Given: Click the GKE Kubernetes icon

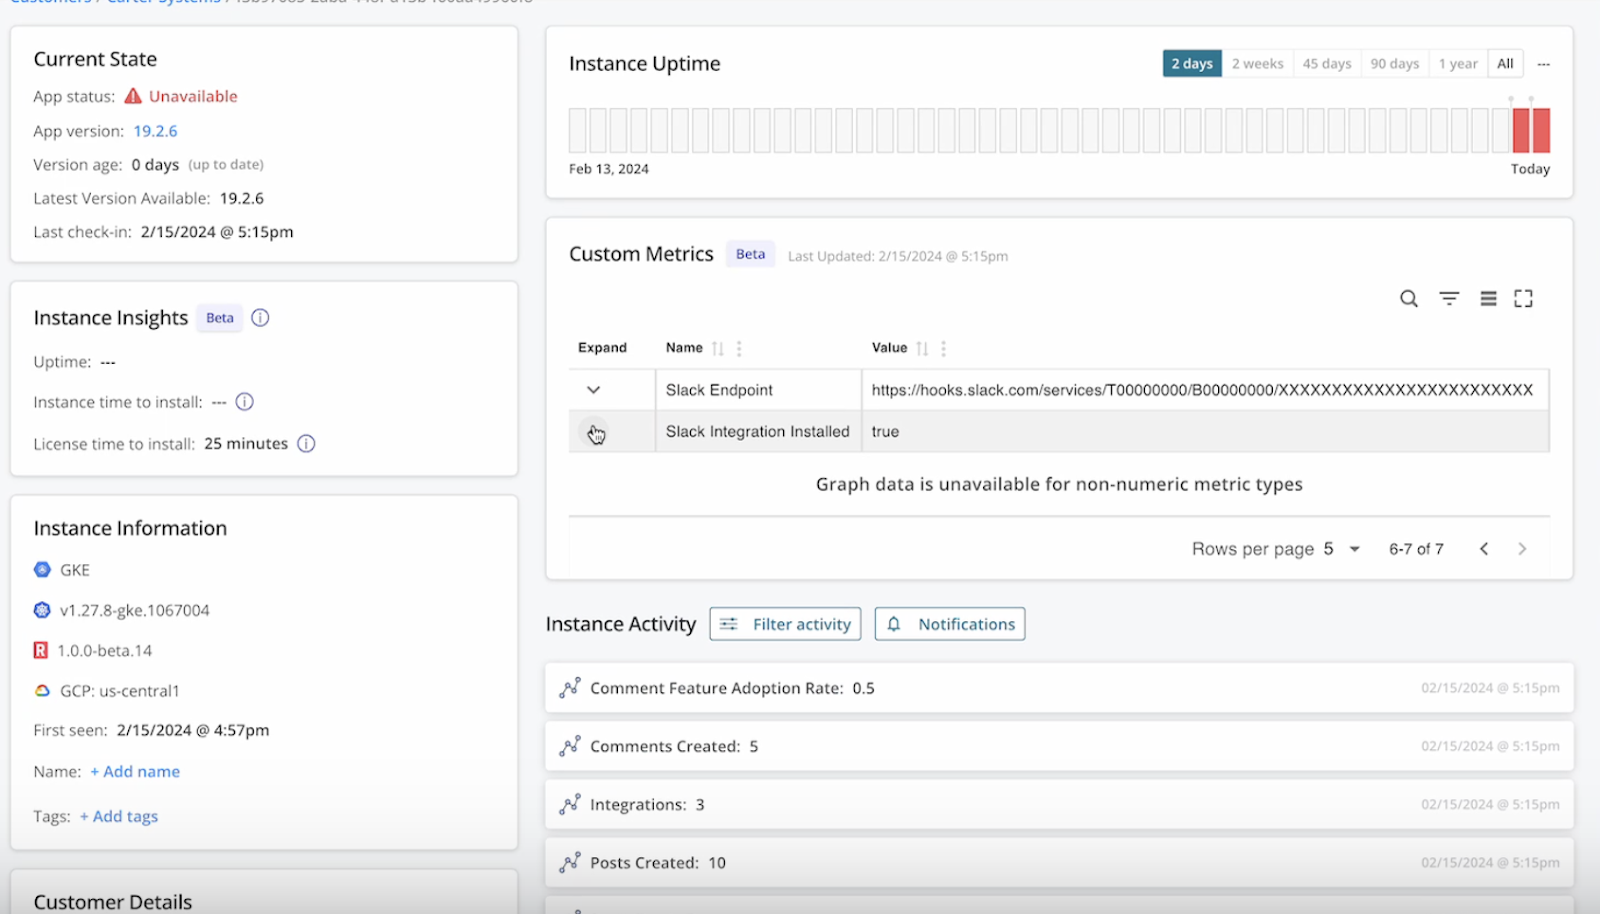Looking at the screenshot, I should click(x=41, y=569).
